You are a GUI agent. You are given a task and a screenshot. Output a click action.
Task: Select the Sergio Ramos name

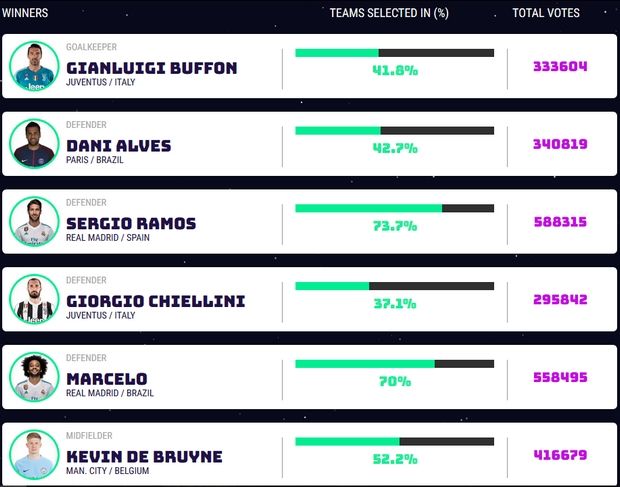(131, 223)
